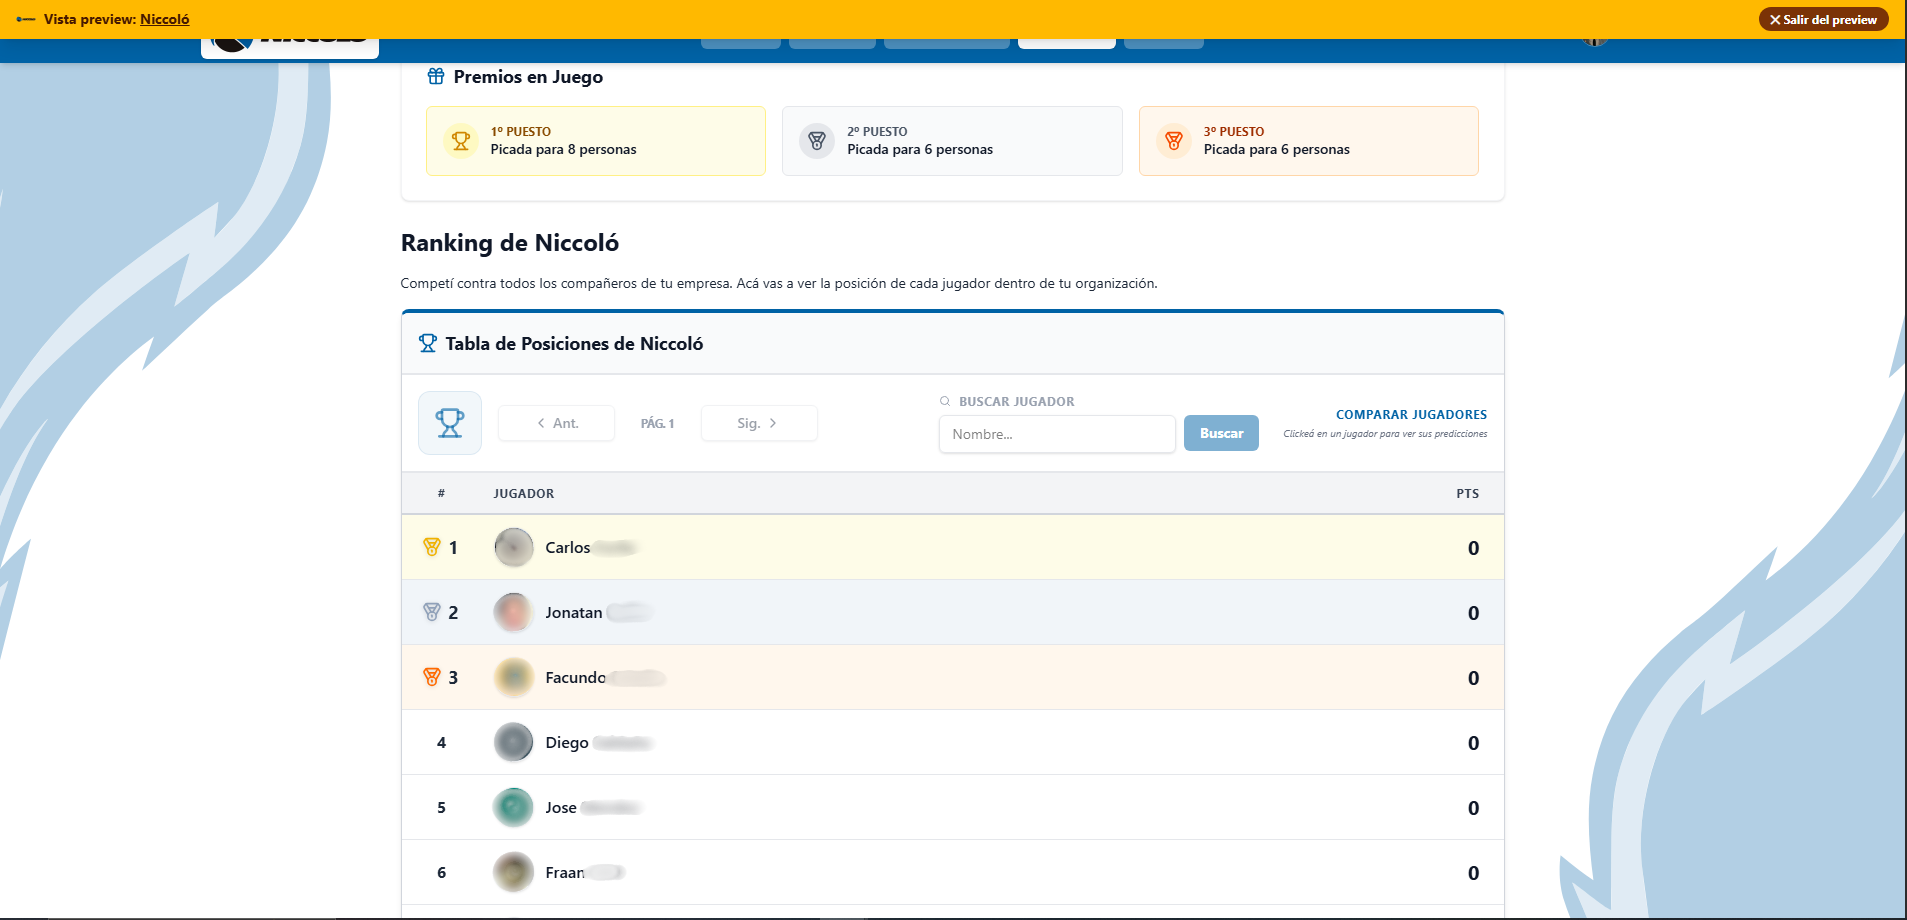Click the Premios en Juego heading
This screenshot has height=920, width=1907.
(528, 77)
